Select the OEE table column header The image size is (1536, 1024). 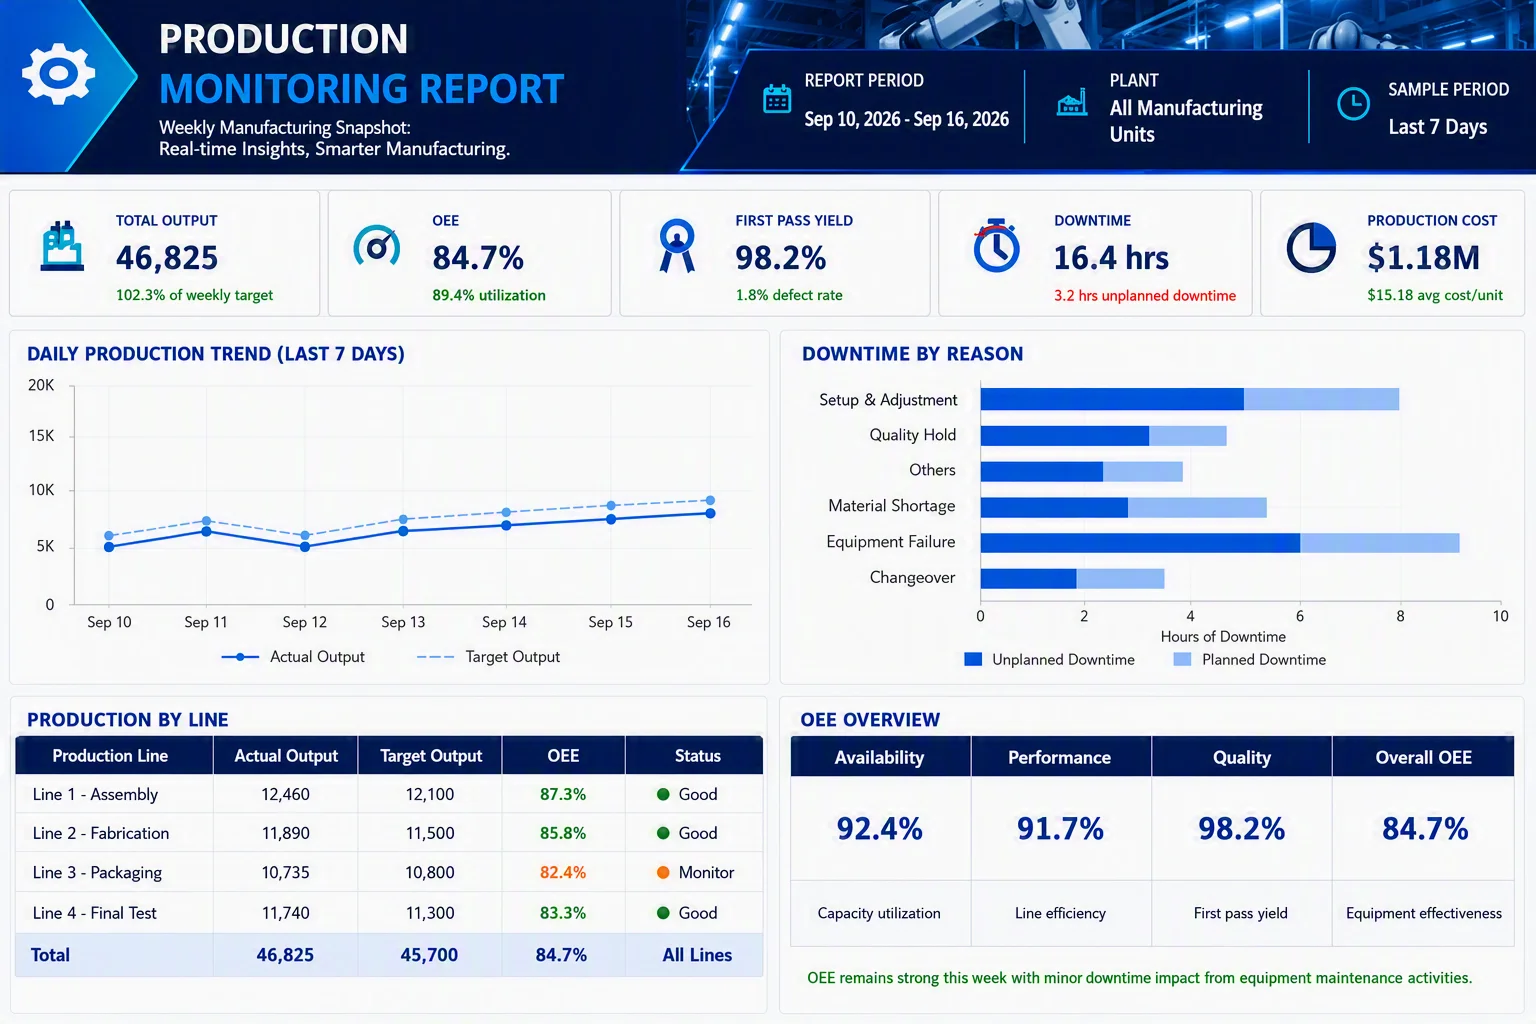point(563,756)
